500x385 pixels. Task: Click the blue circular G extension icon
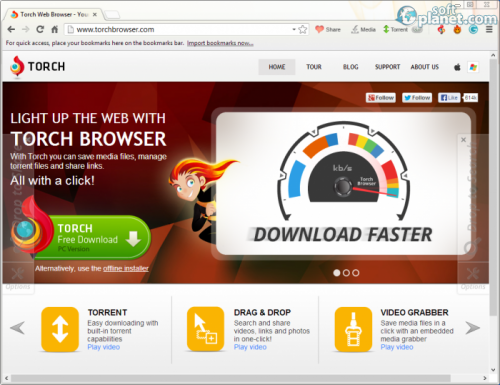pos(473,29)
